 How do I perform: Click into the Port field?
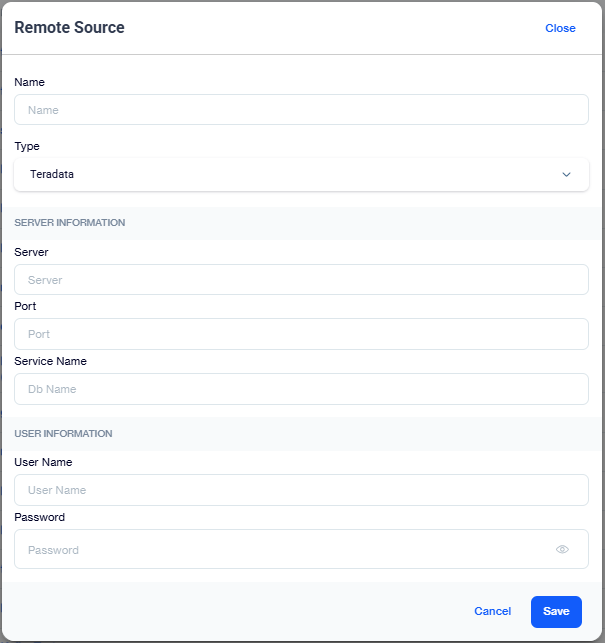pyautogui.click(x=301, y=334)
